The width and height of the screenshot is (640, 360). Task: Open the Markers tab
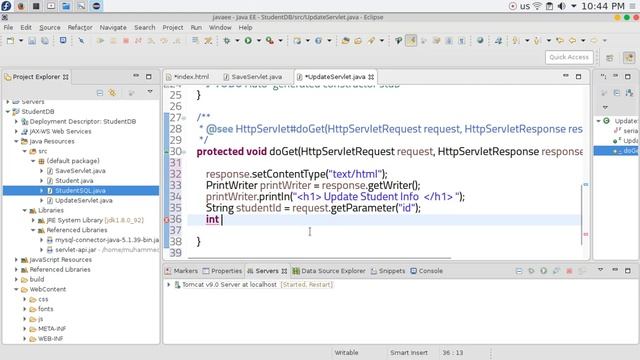[181, 271]
